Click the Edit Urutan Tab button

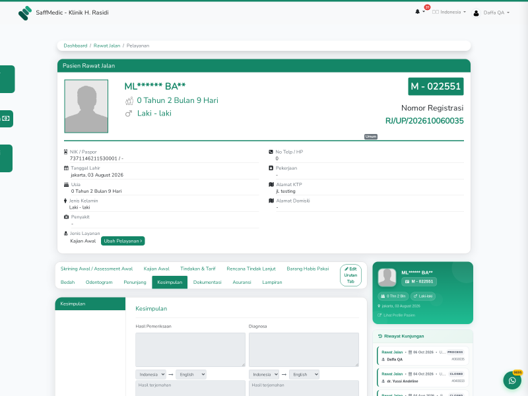pos(351,275)
